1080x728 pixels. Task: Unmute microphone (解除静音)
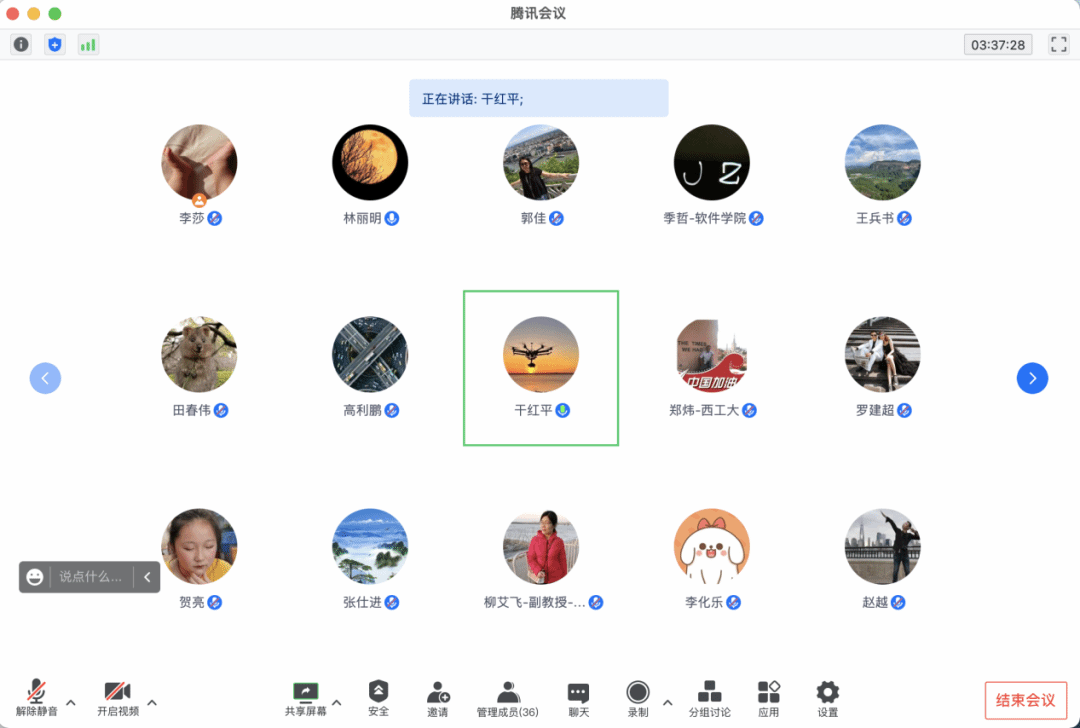(36, 697)
